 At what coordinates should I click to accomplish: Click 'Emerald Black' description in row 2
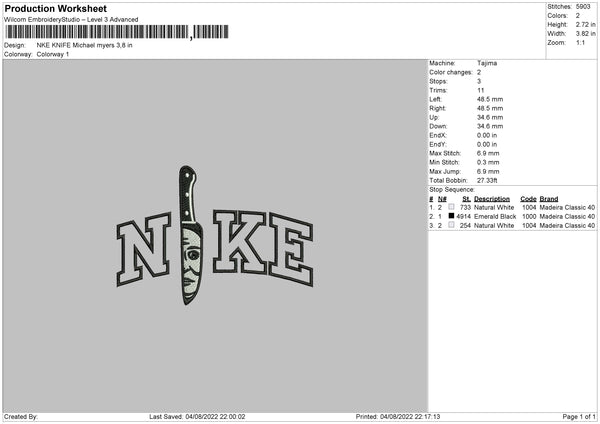495,217
